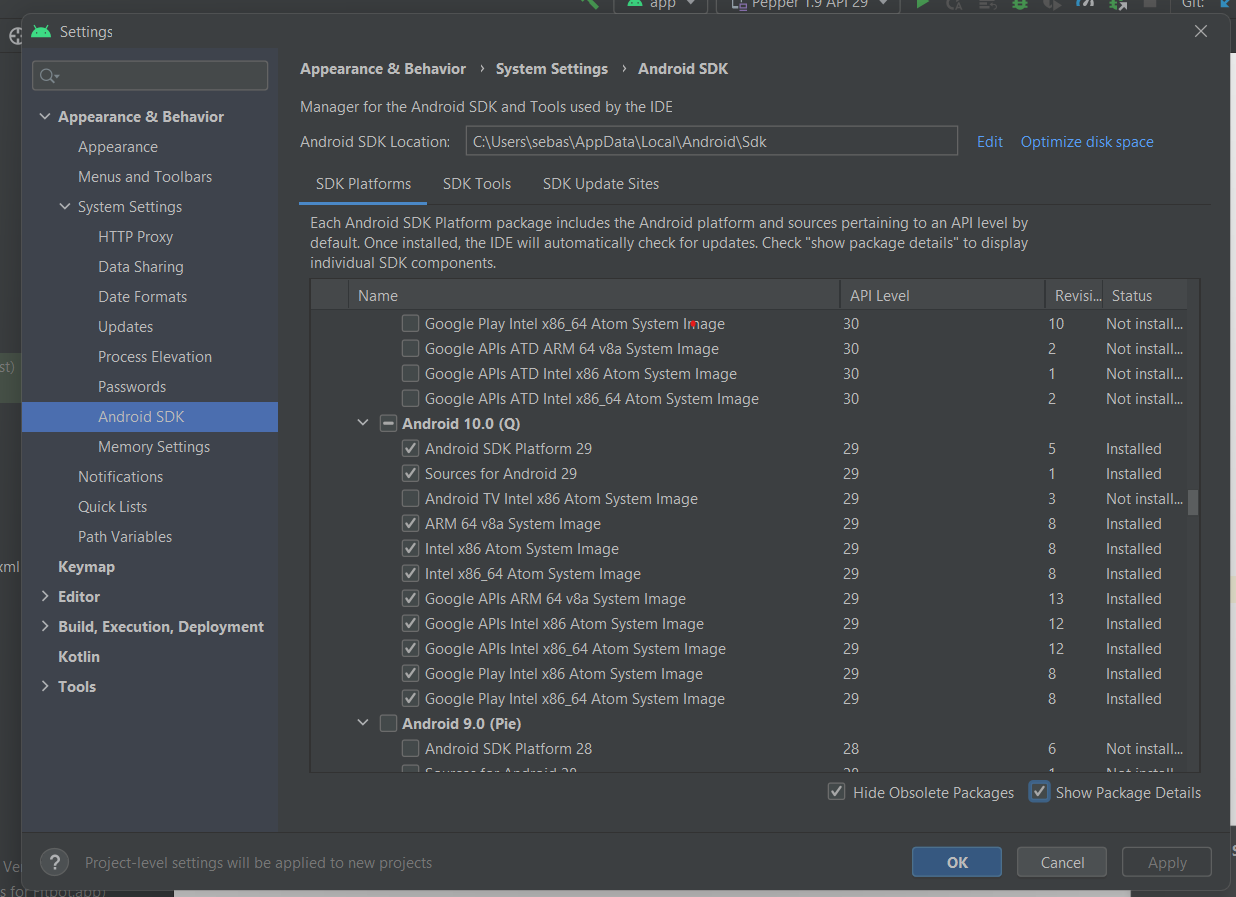Expand the Build, Execution, Deployment section
The height and width of the screenshot is (897, 1236).
pyautogui.click(x=45, y=627)
